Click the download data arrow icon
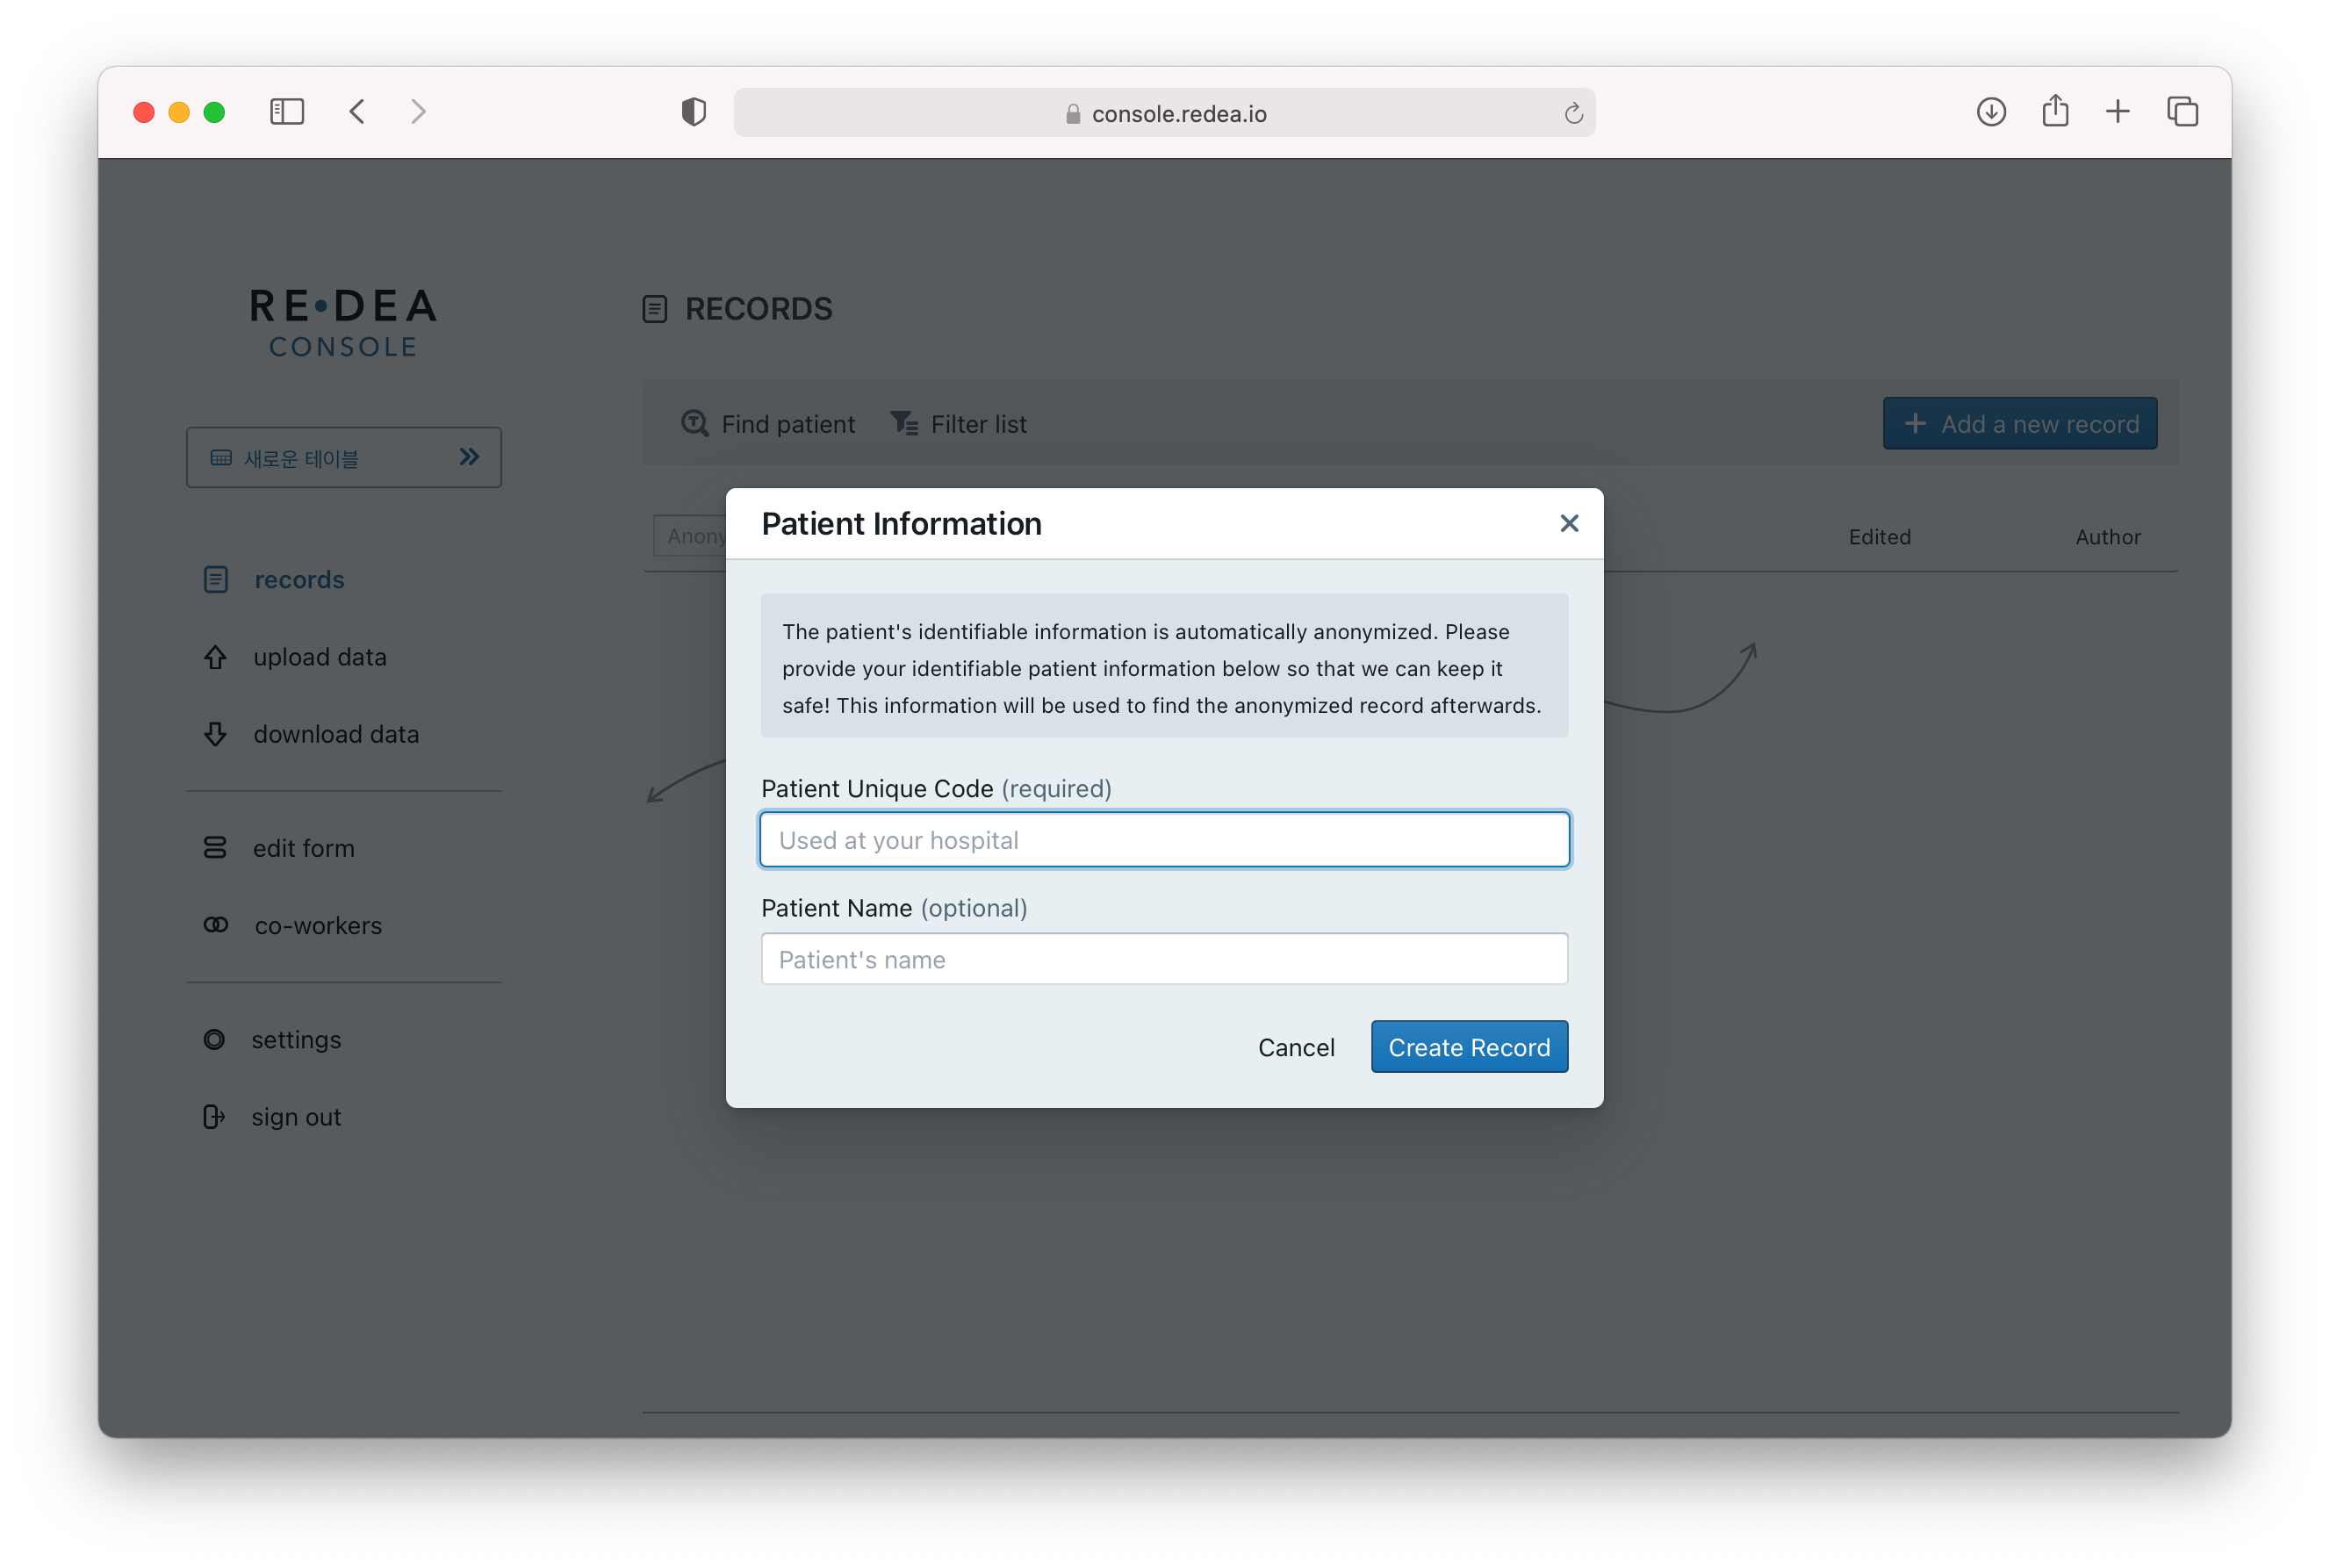Viewport: 2330px width, 1568px height. pos(215,734)
